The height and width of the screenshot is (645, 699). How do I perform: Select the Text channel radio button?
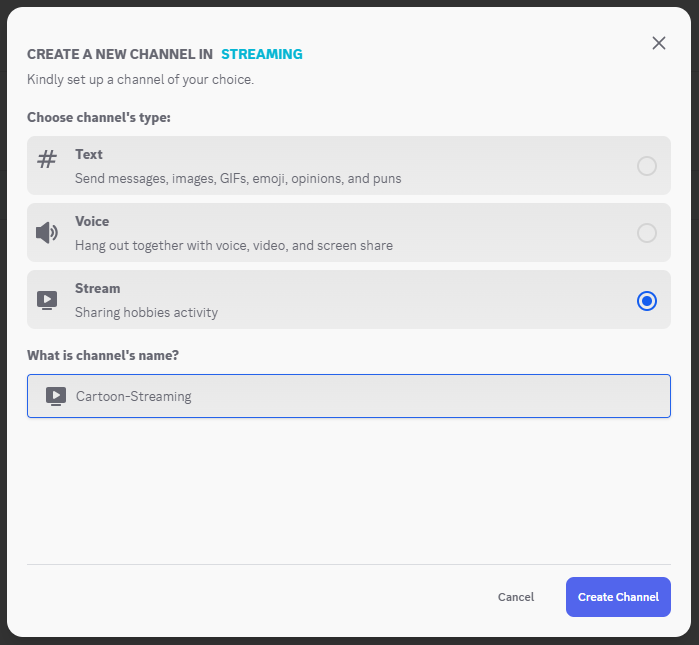pos(647,166)
